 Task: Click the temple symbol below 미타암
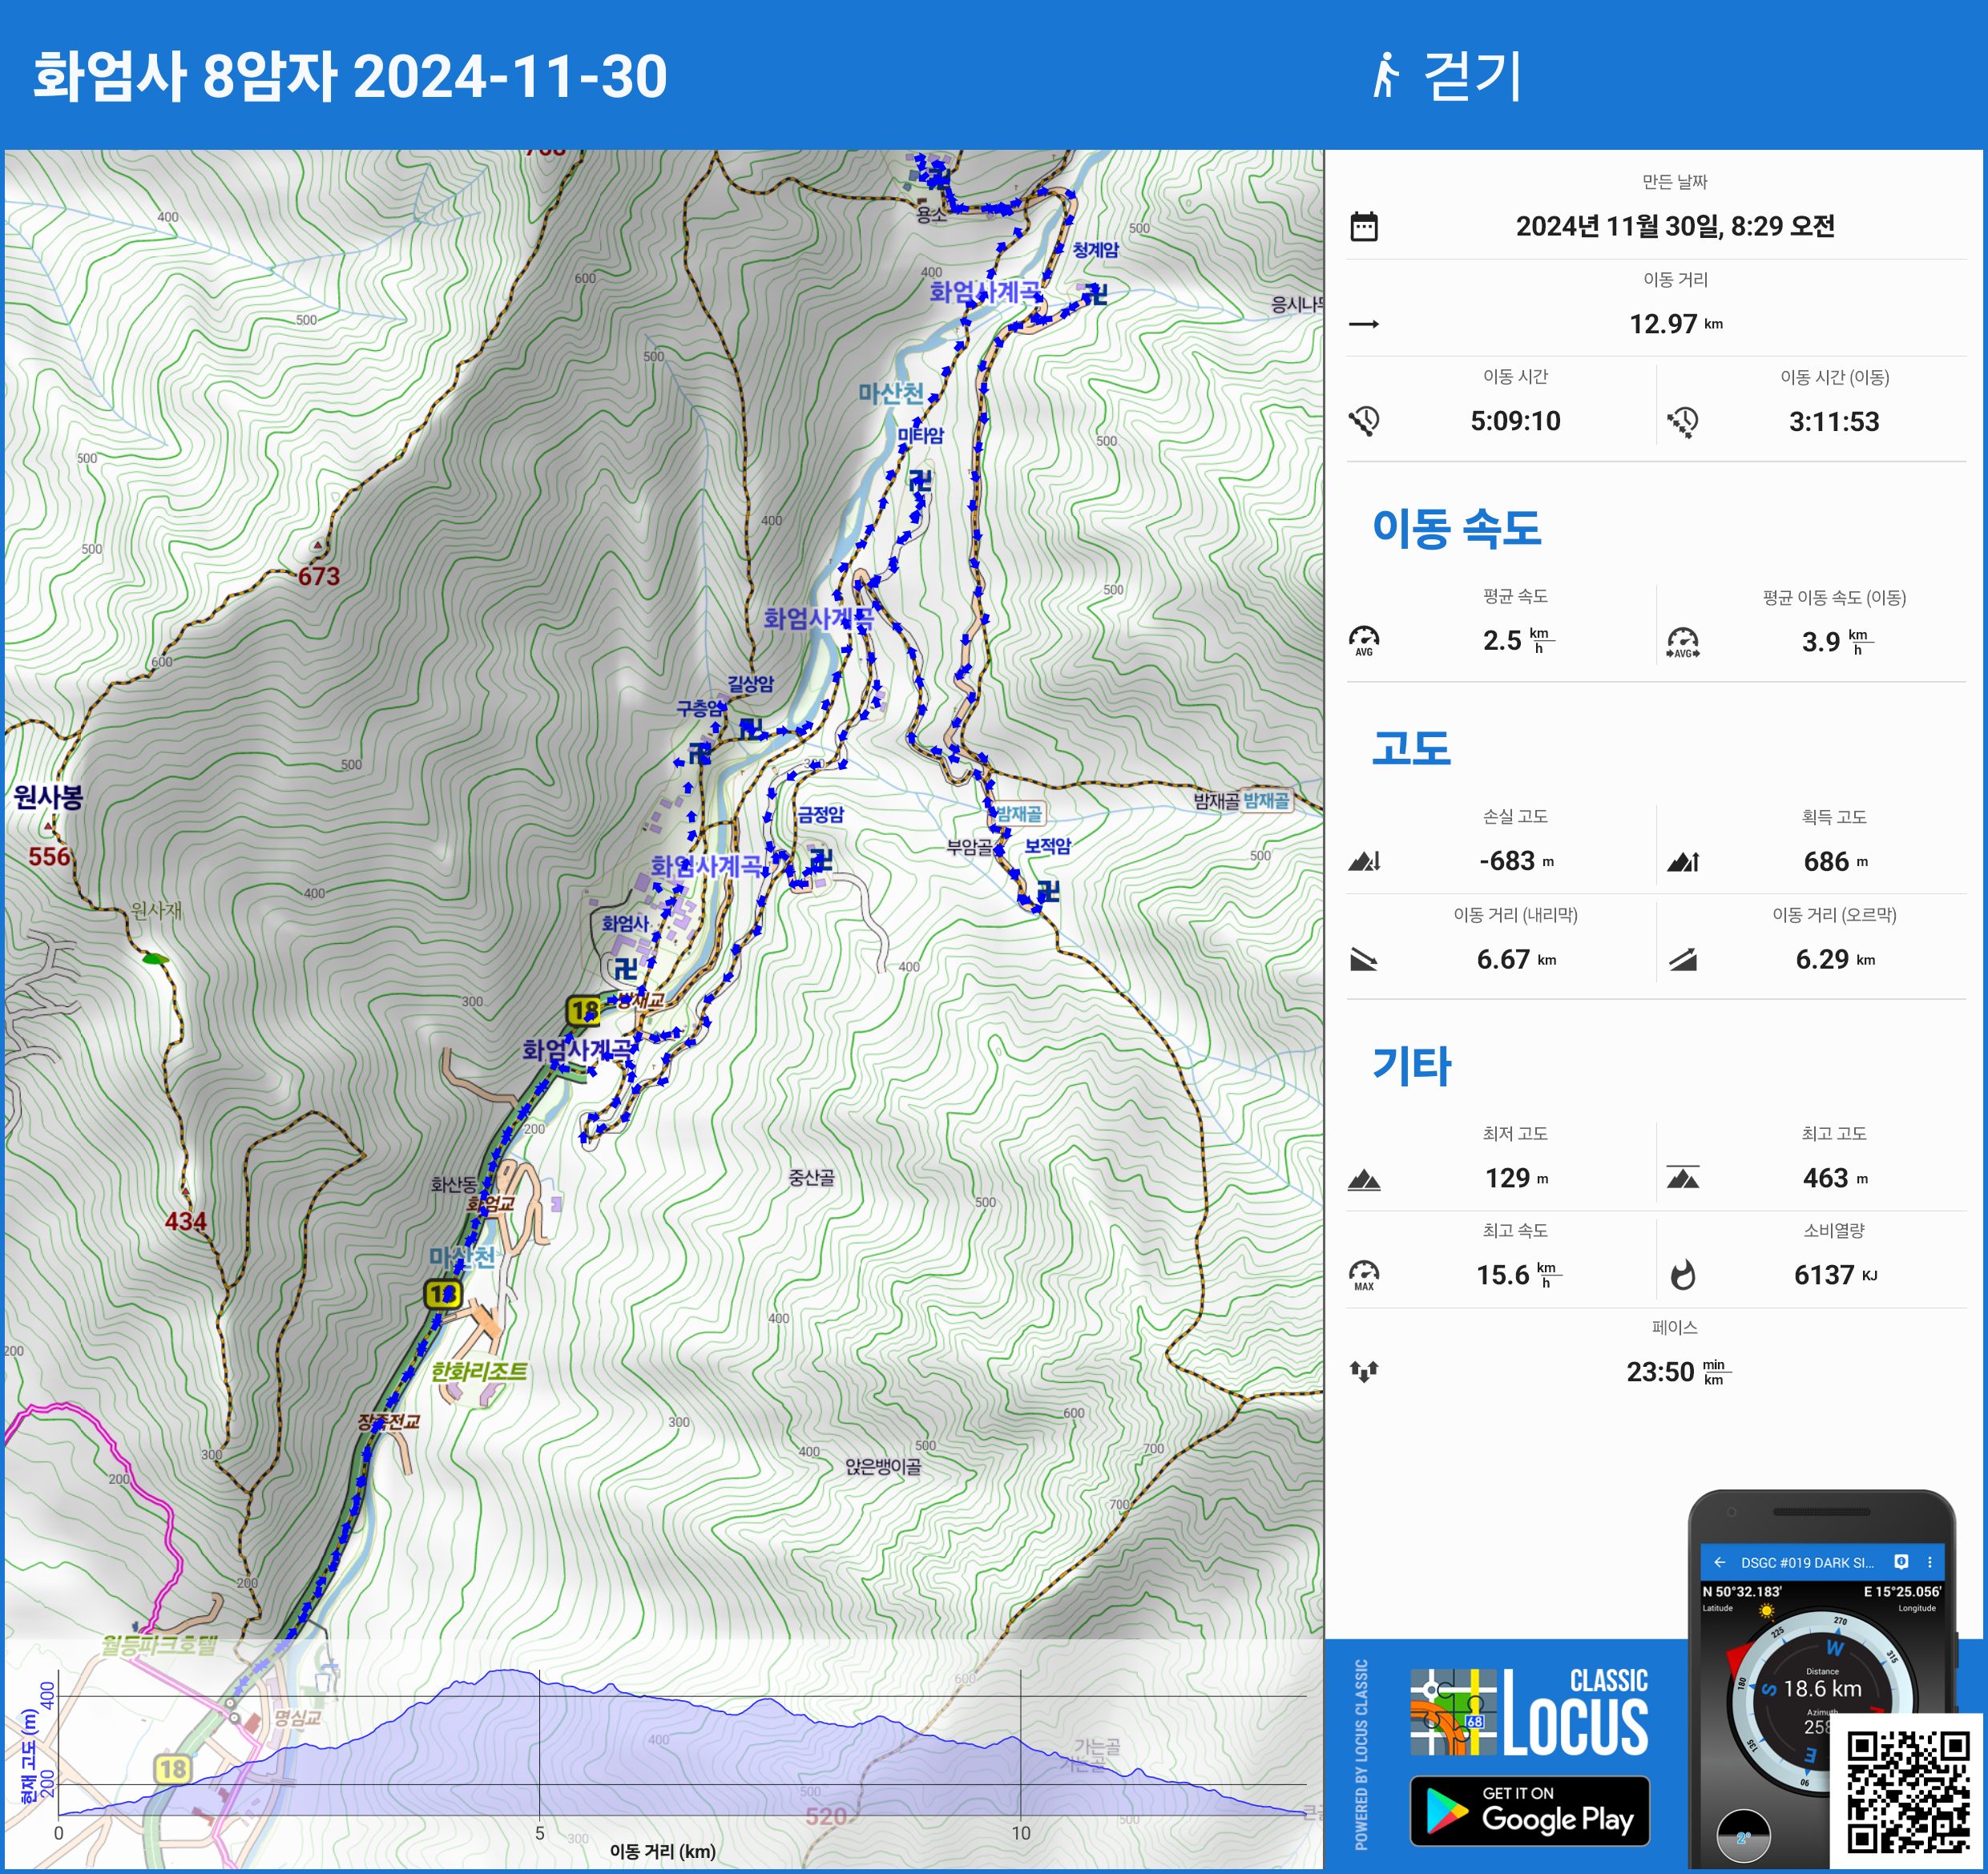click(920, 480)
